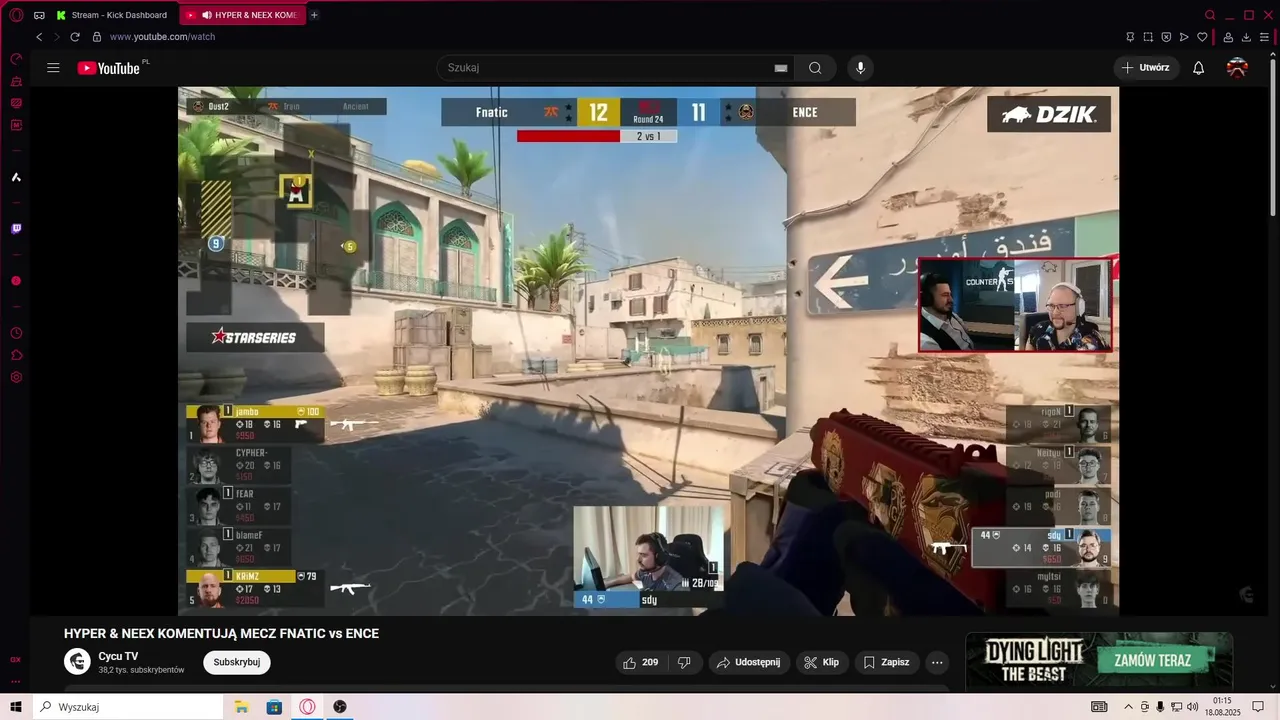Viewport: 1280px width, 720px height.
Task: Click the pinboard pin icon in toolbar
Action: click(1130, 37)
